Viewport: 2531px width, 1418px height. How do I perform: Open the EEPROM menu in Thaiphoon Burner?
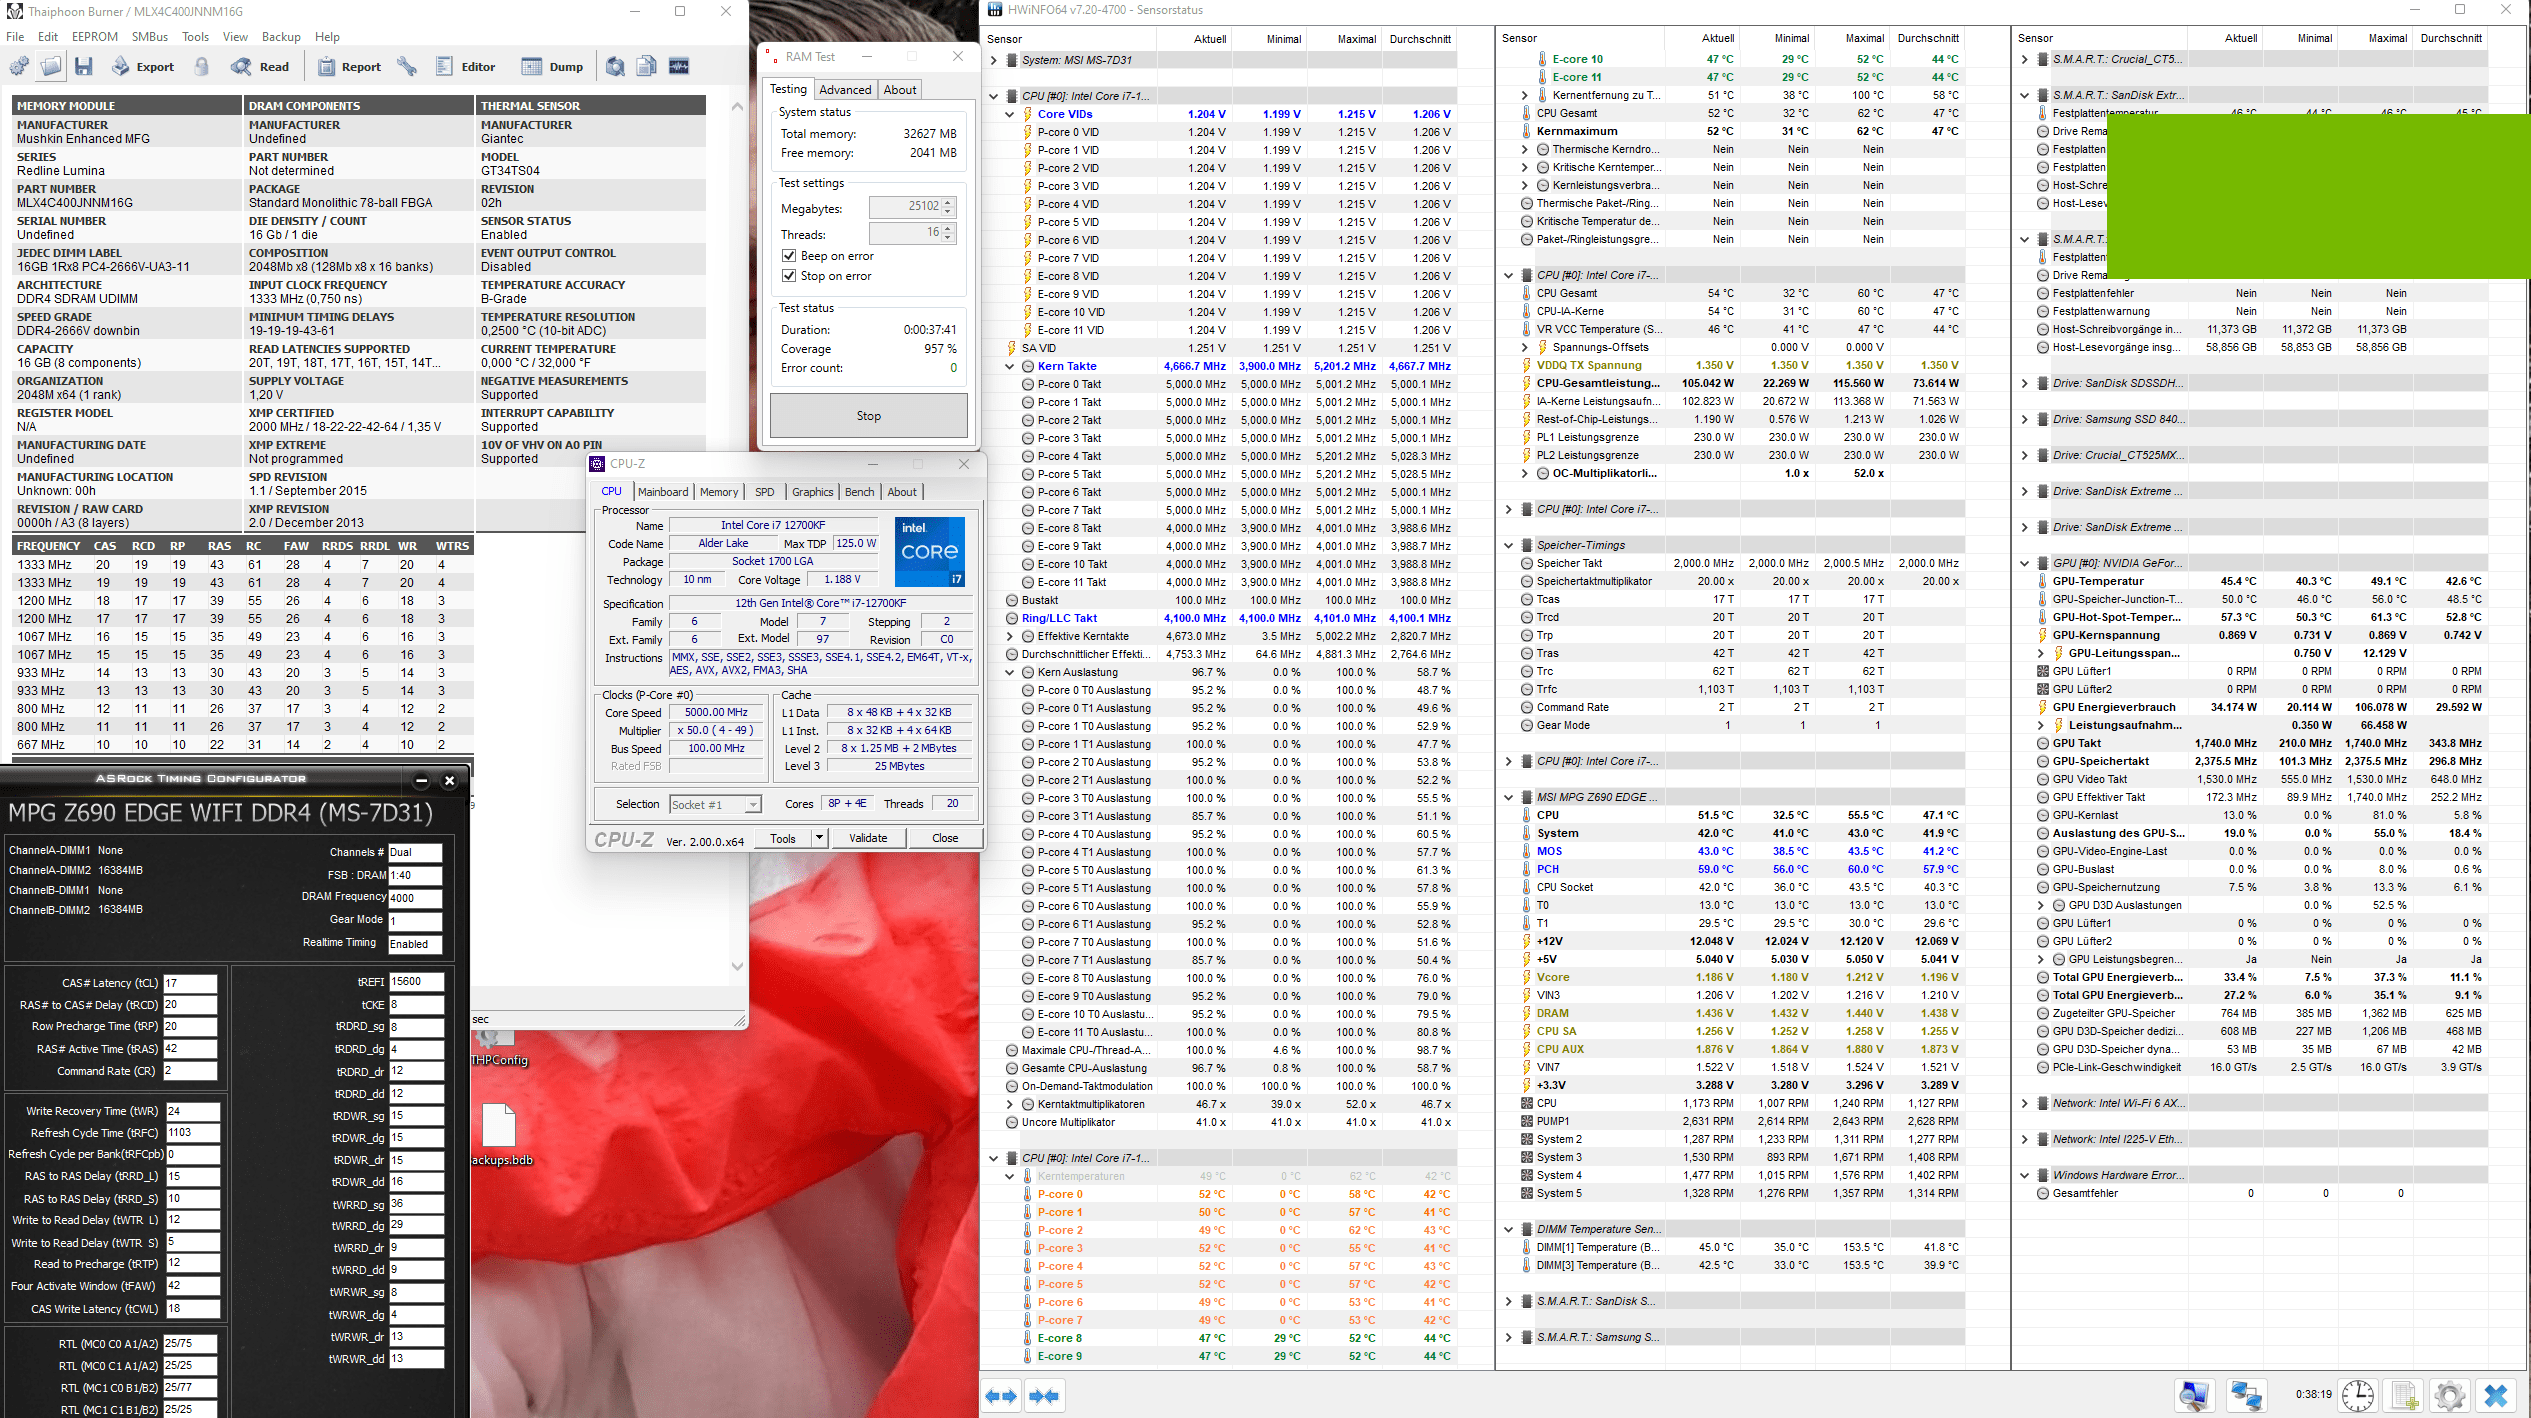[x=95, y=37]
